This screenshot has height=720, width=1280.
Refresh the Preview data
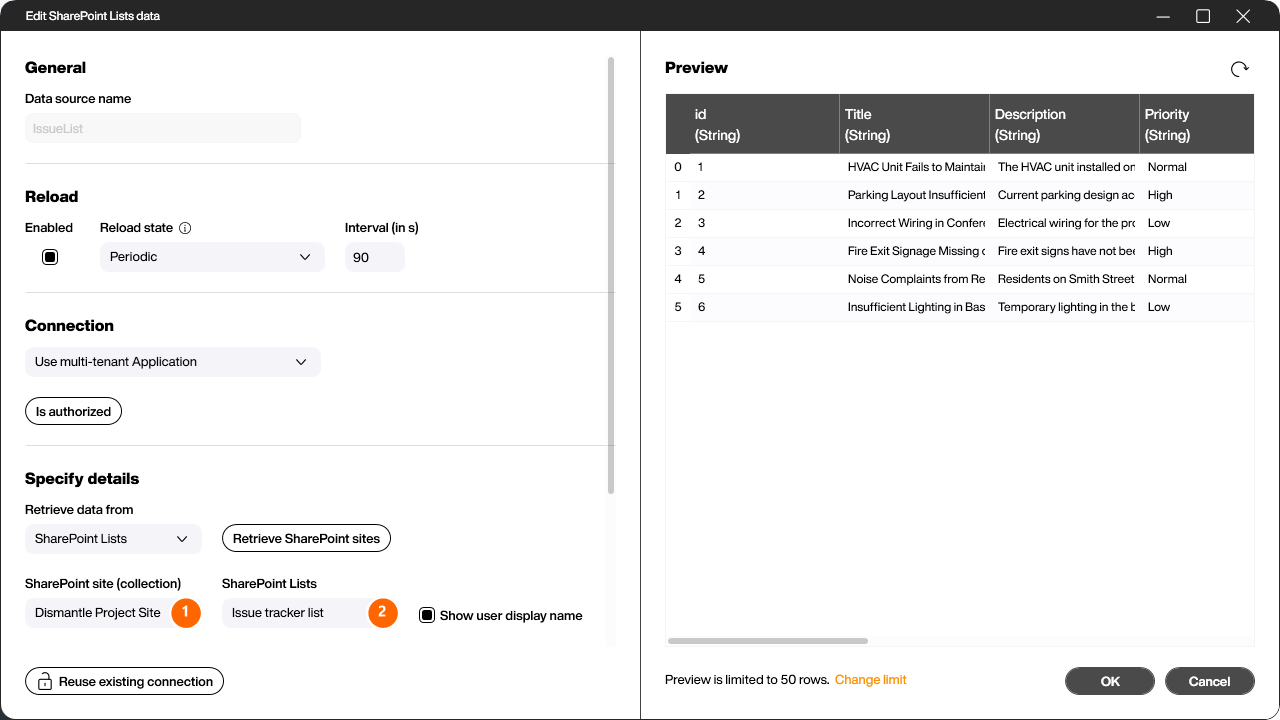[1239, 69]
